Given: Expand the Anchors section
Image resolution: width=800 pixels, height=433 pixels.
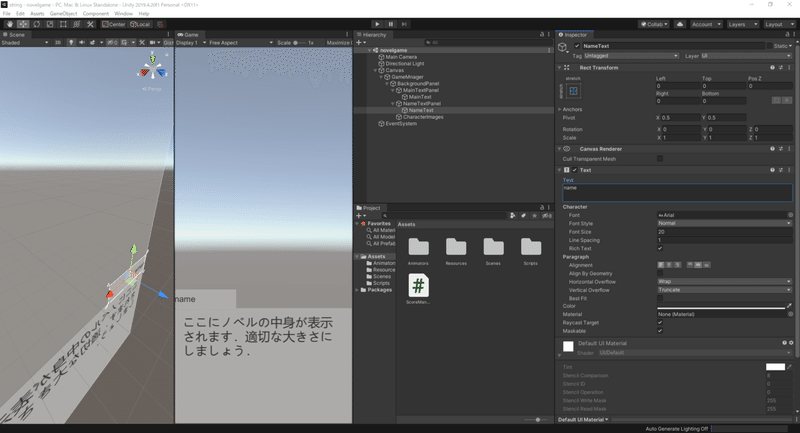Looking at the screenshot, I should (x=560, y=109).
